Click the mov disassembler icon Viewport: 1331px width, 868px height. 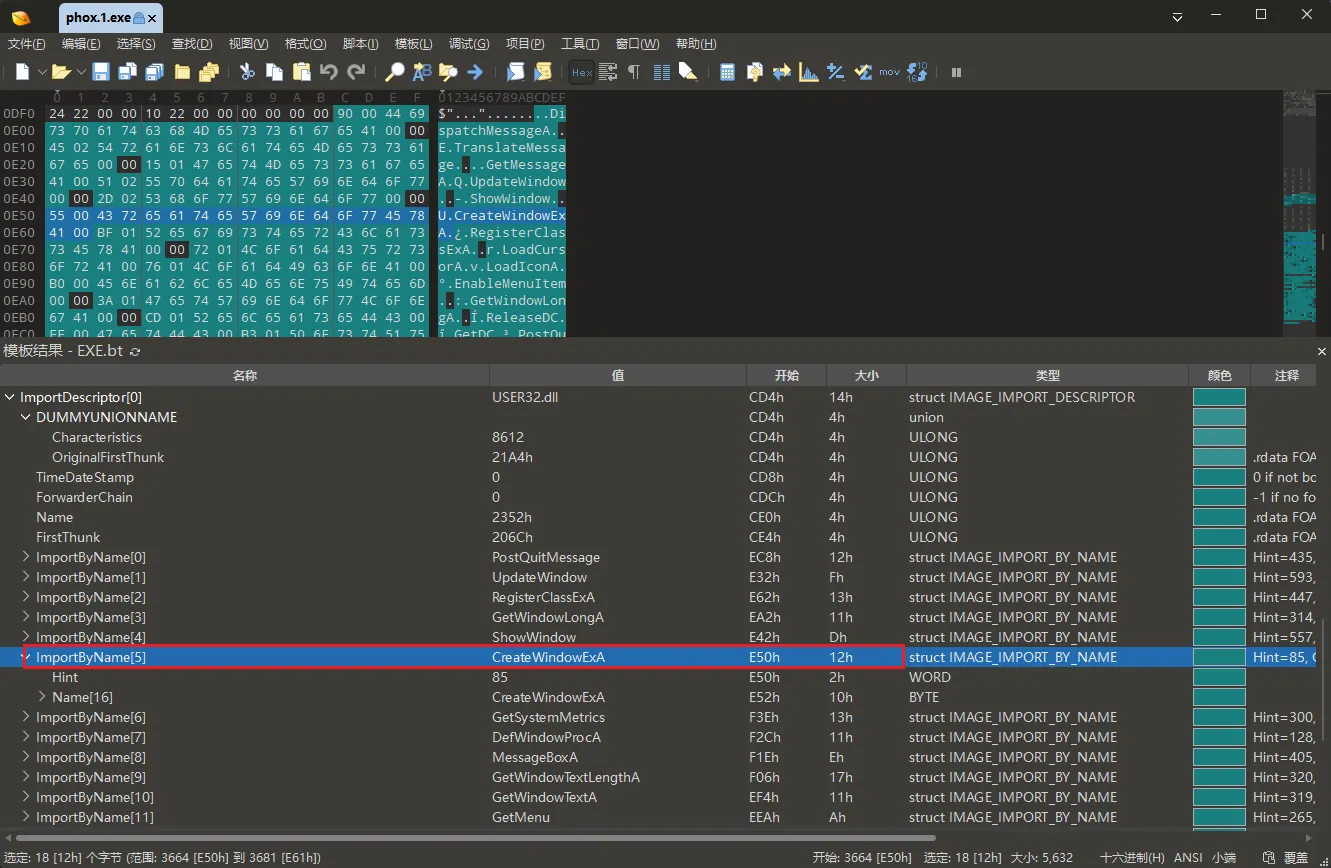coord(890,72)
